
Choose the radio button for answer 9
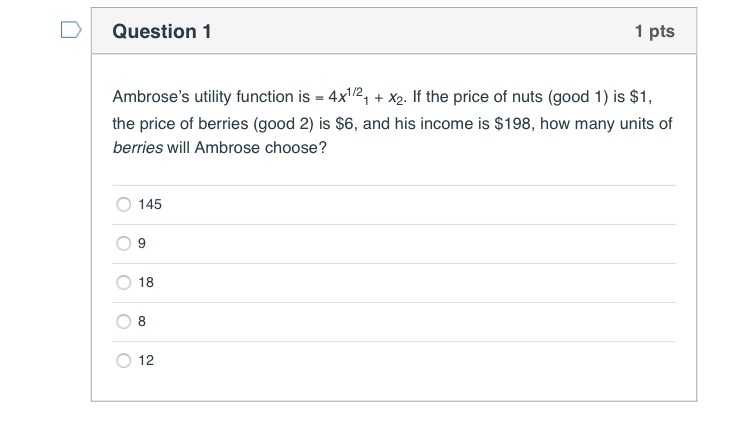(124, 243)
